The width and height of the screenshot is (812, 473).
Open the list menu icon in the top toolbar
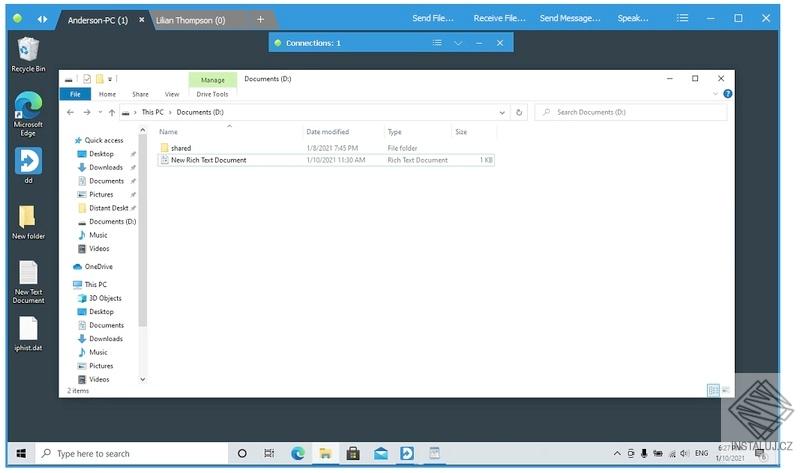[x=683, y=18]
